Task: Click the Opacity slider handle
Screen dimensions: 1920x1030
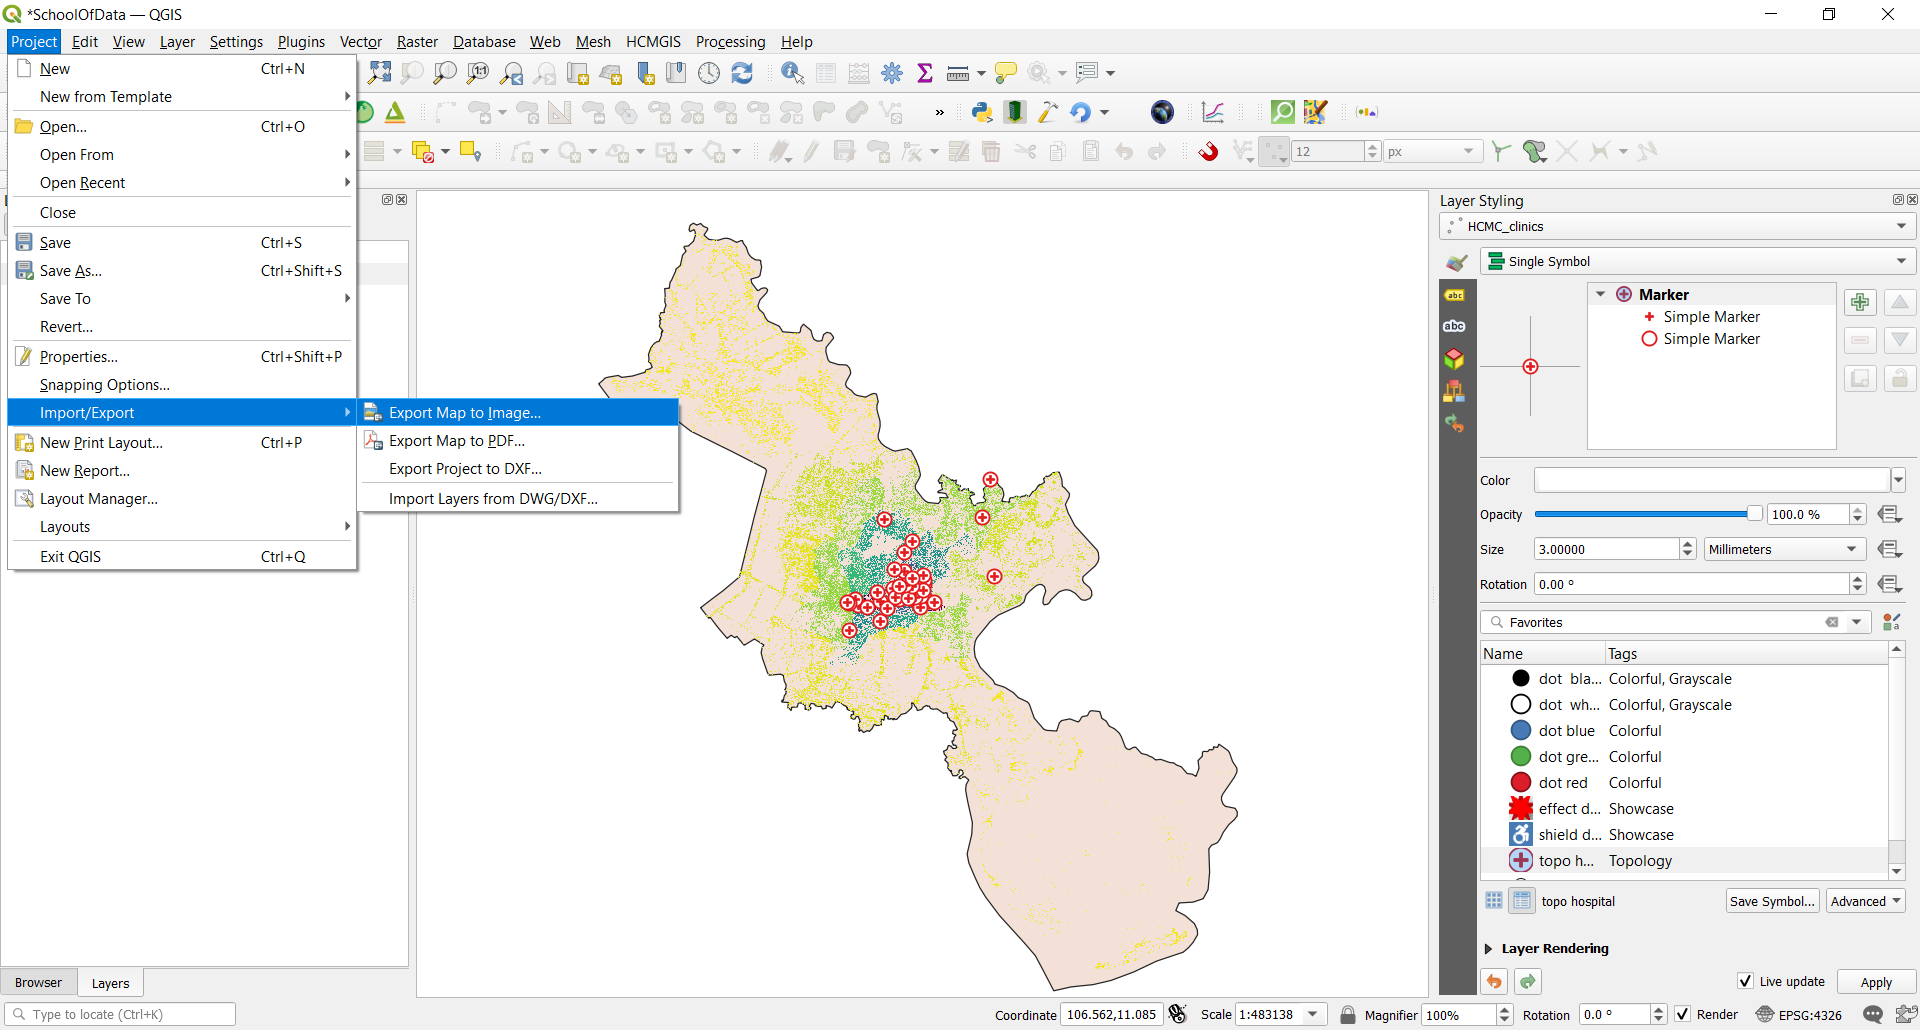Action: [x=1754, y=514]
